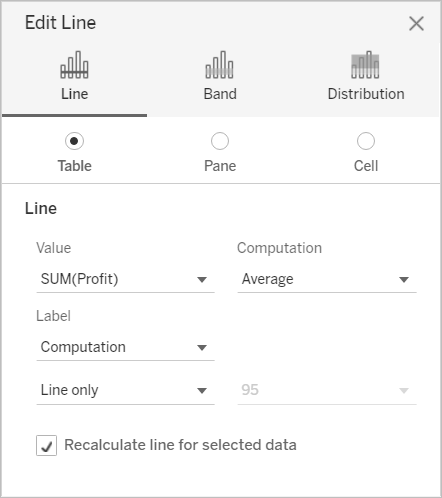Screen dimensions: 442x498
Task: Click the Pane text label
Action: coord(220,166)
